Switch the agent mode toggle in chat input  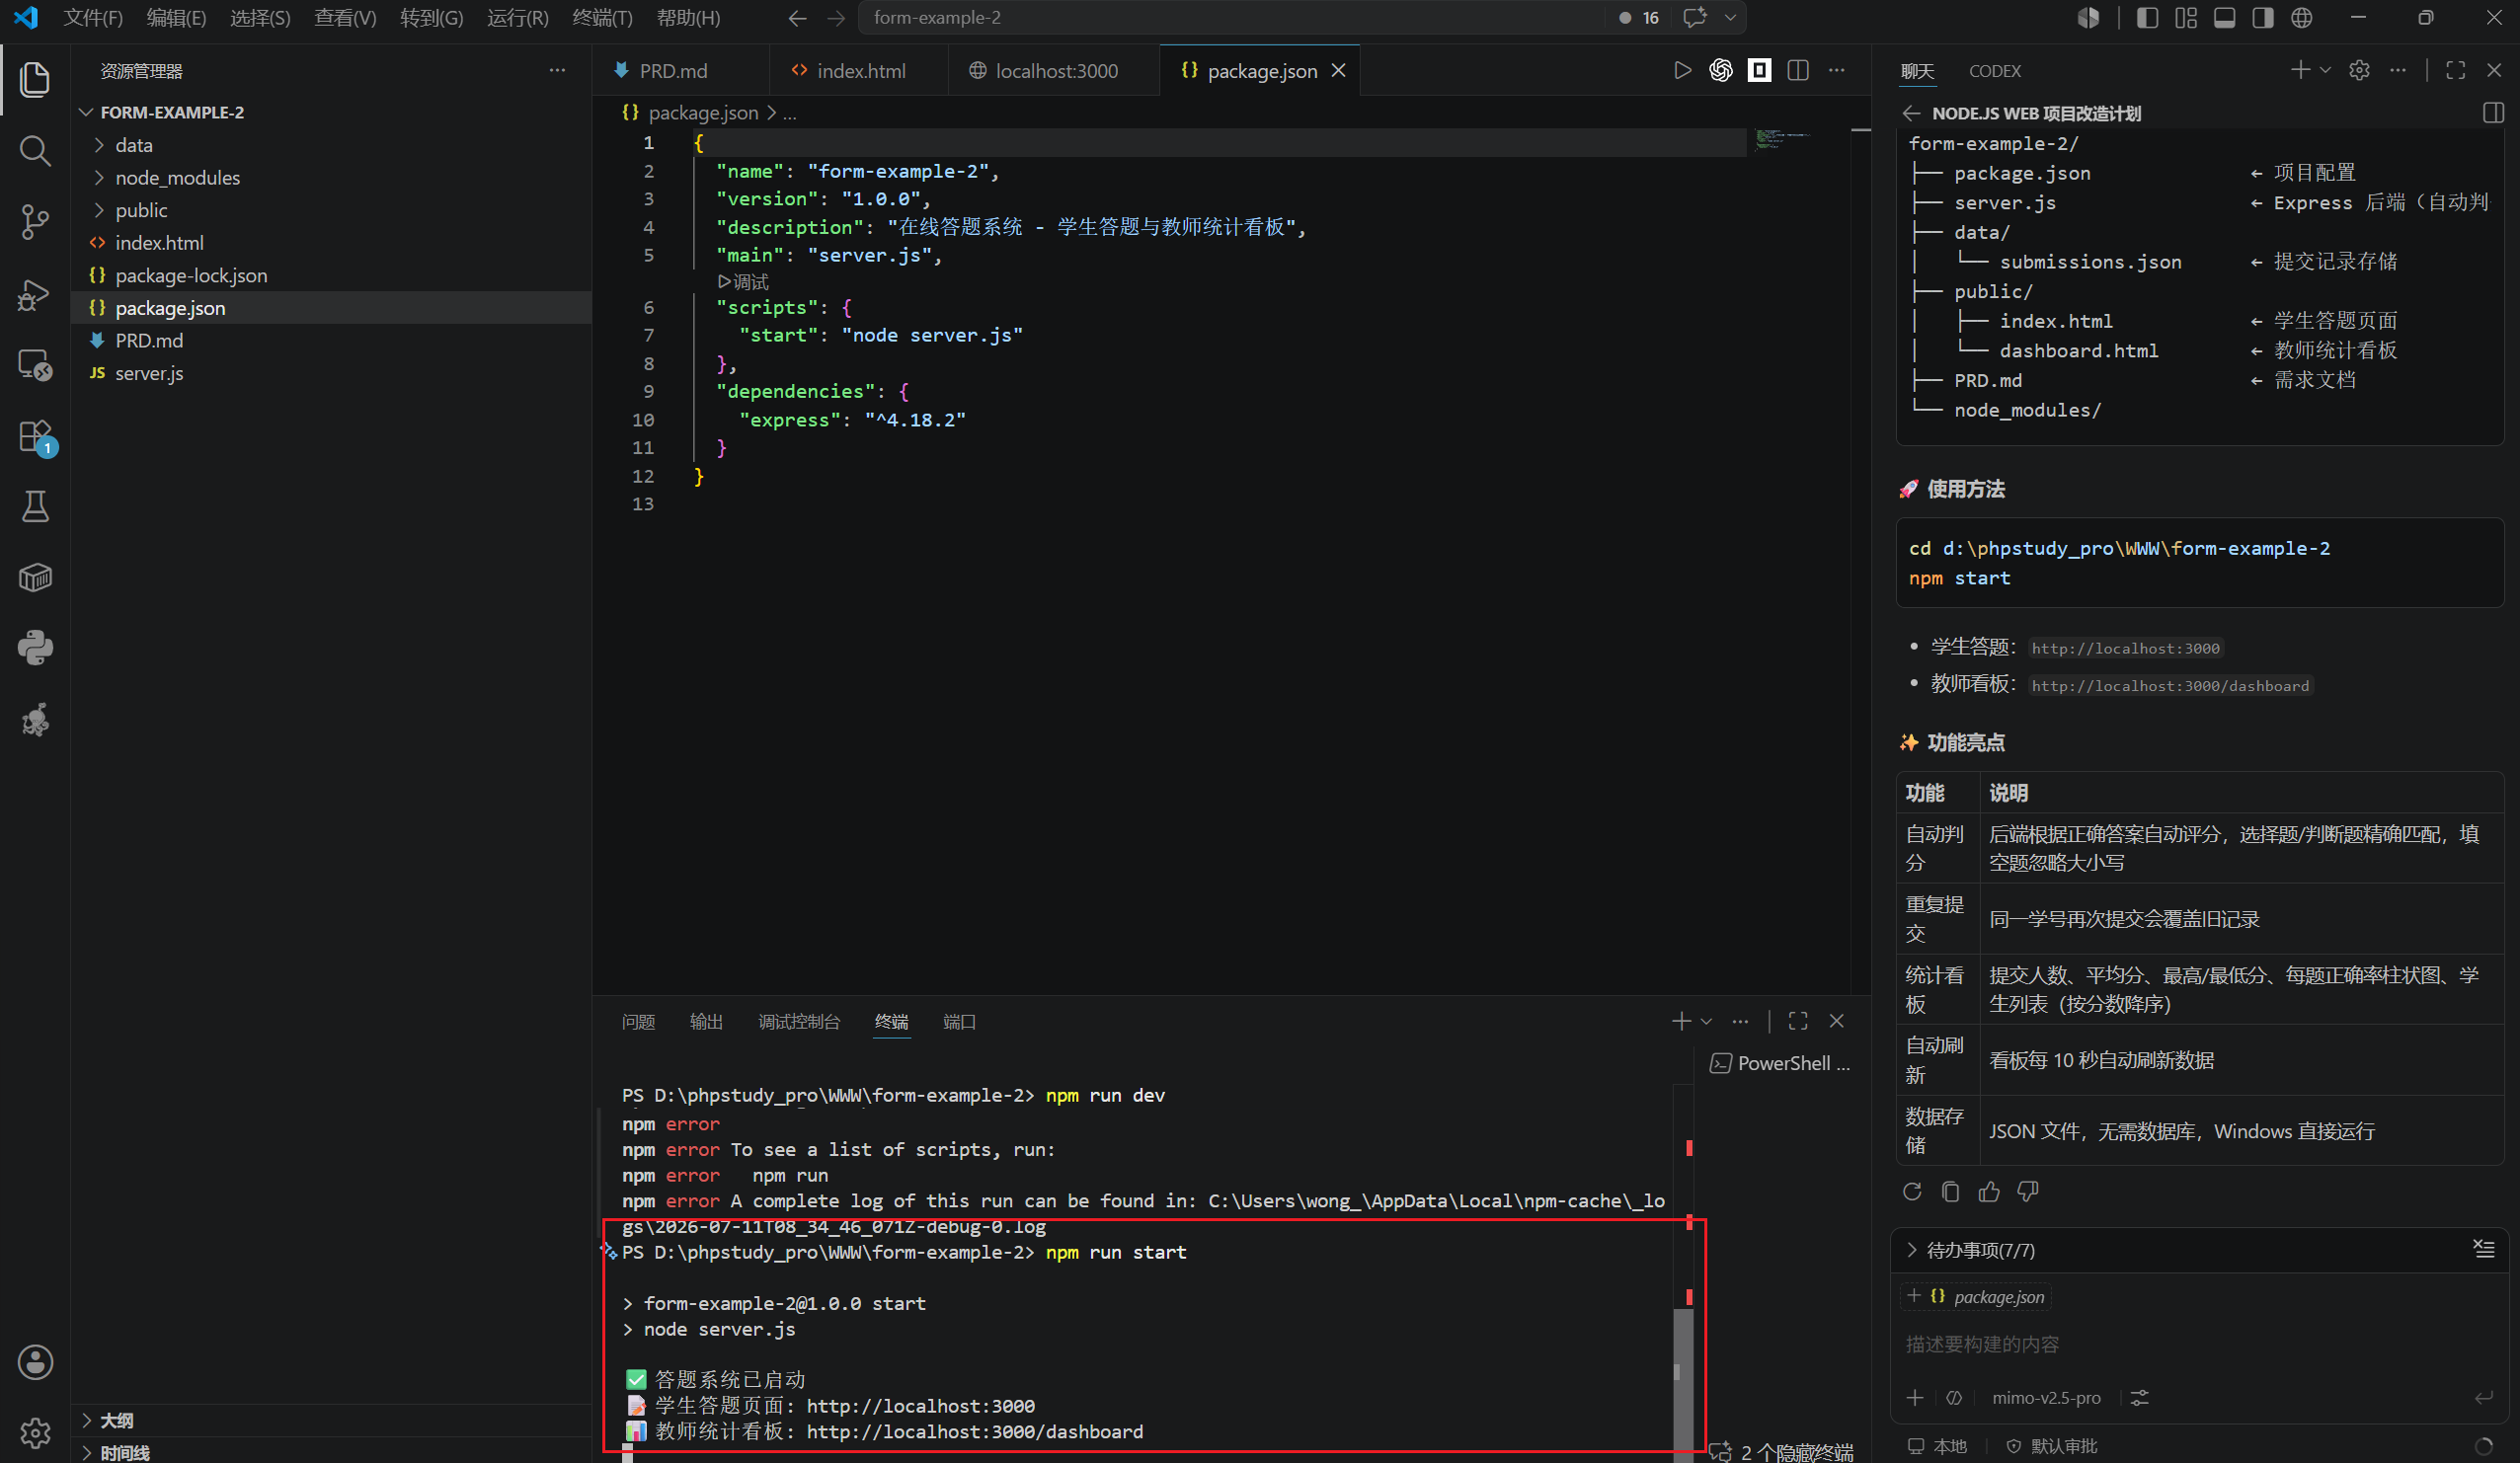[1954, 1398]
